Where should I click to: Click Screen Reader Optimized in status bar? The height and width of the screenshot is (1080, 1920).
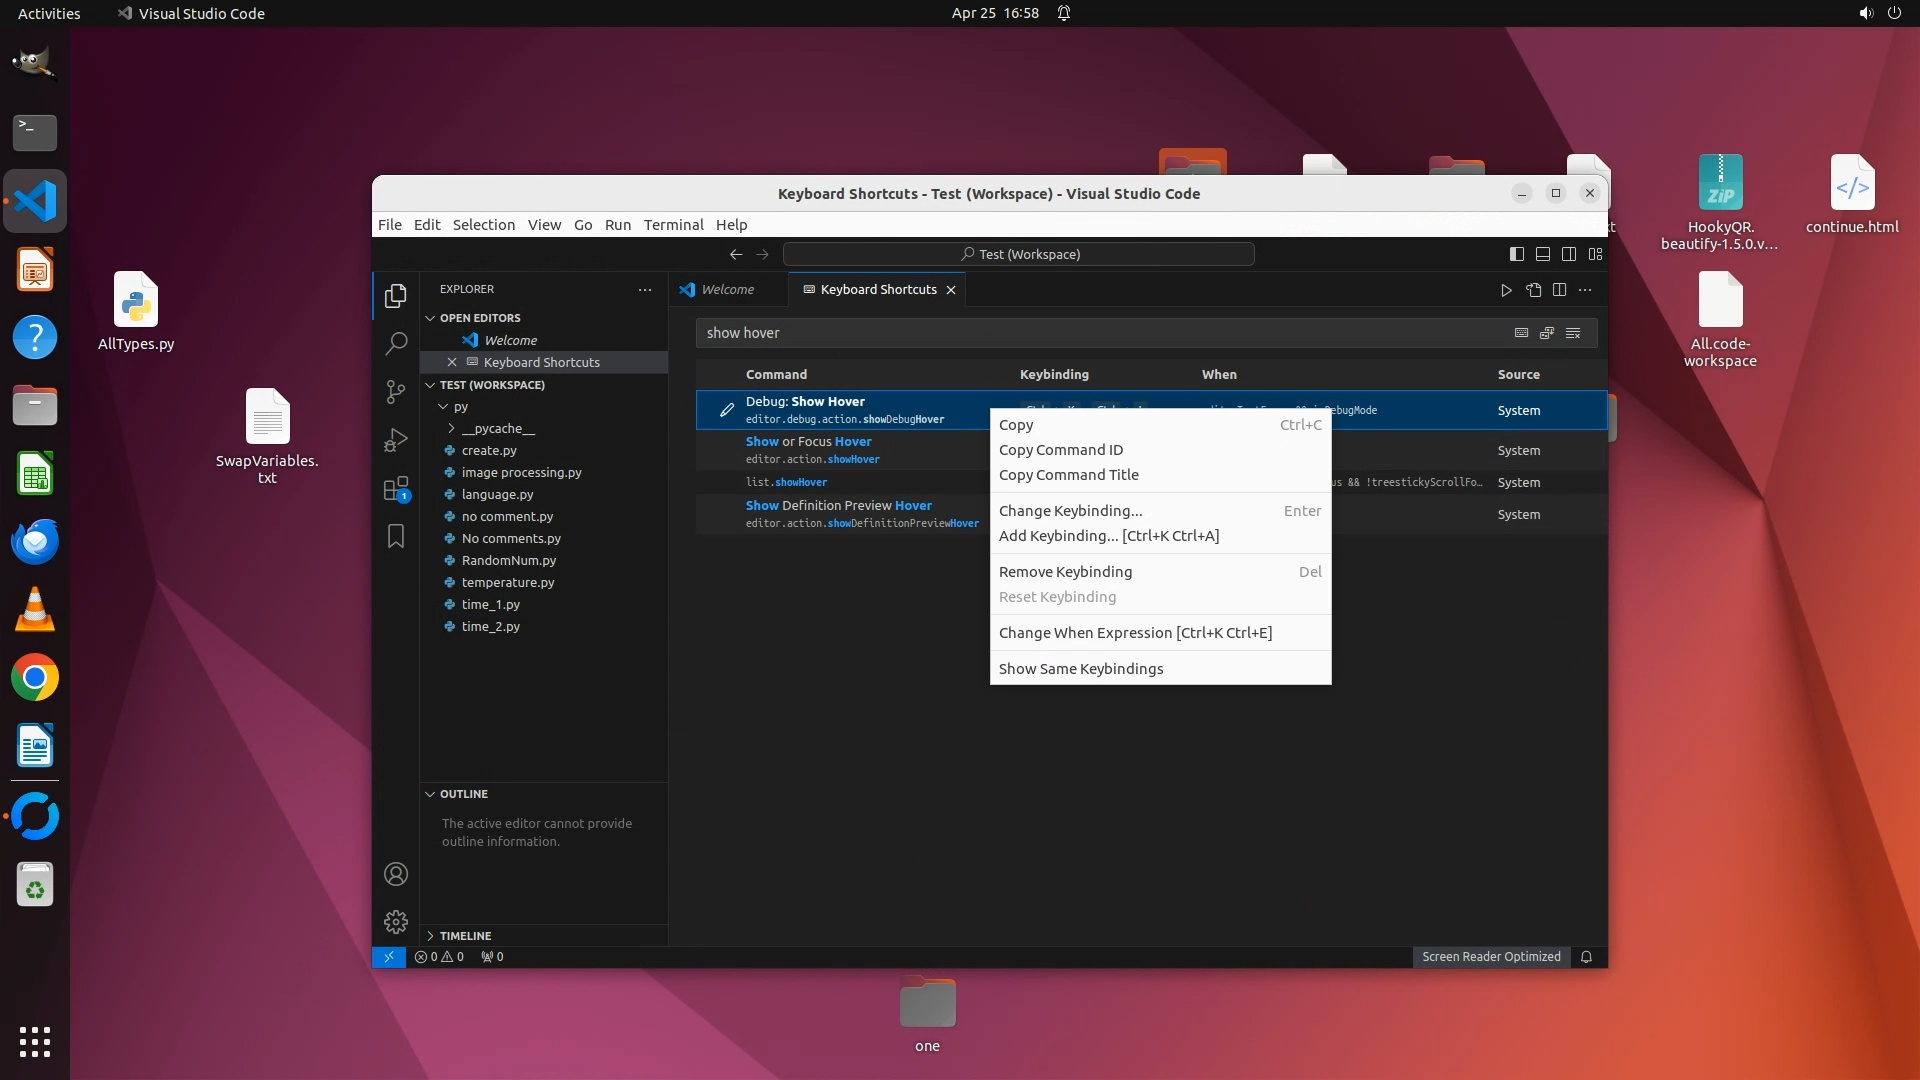click(1490, 957)
